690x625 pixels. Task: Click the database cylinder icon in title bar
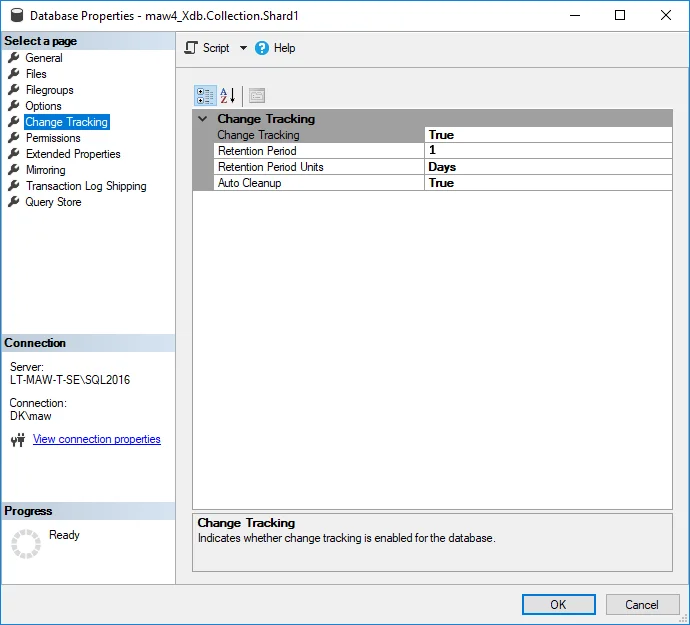(x=17, y=15)
